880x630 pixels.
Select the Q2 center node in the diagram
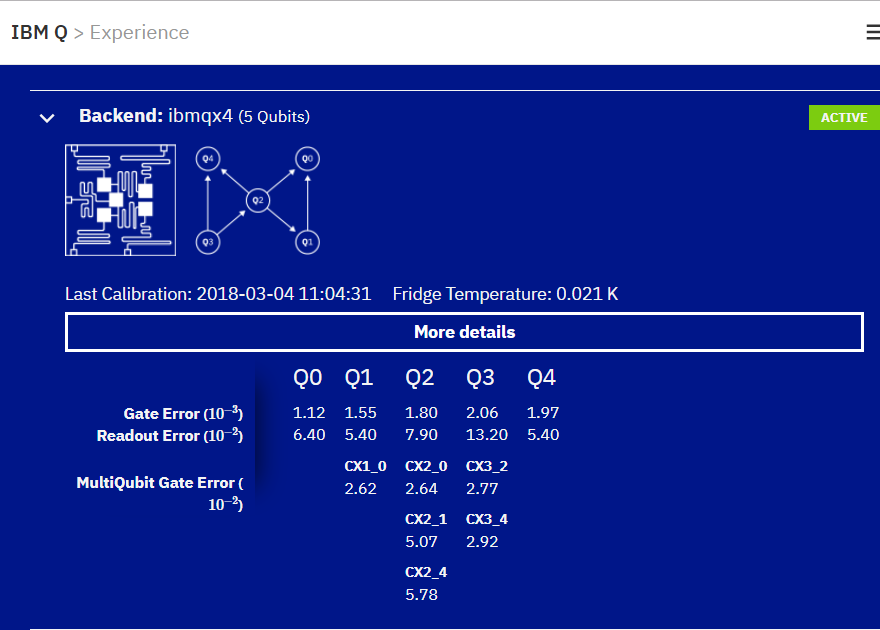258,200
